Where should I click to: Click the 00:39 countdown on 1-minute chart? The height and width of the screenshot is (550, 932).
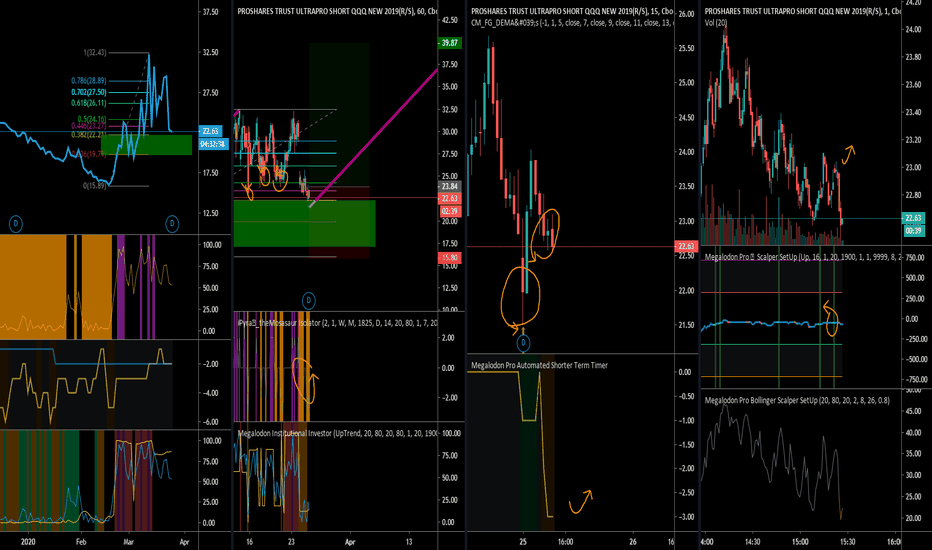coord(913,231)
